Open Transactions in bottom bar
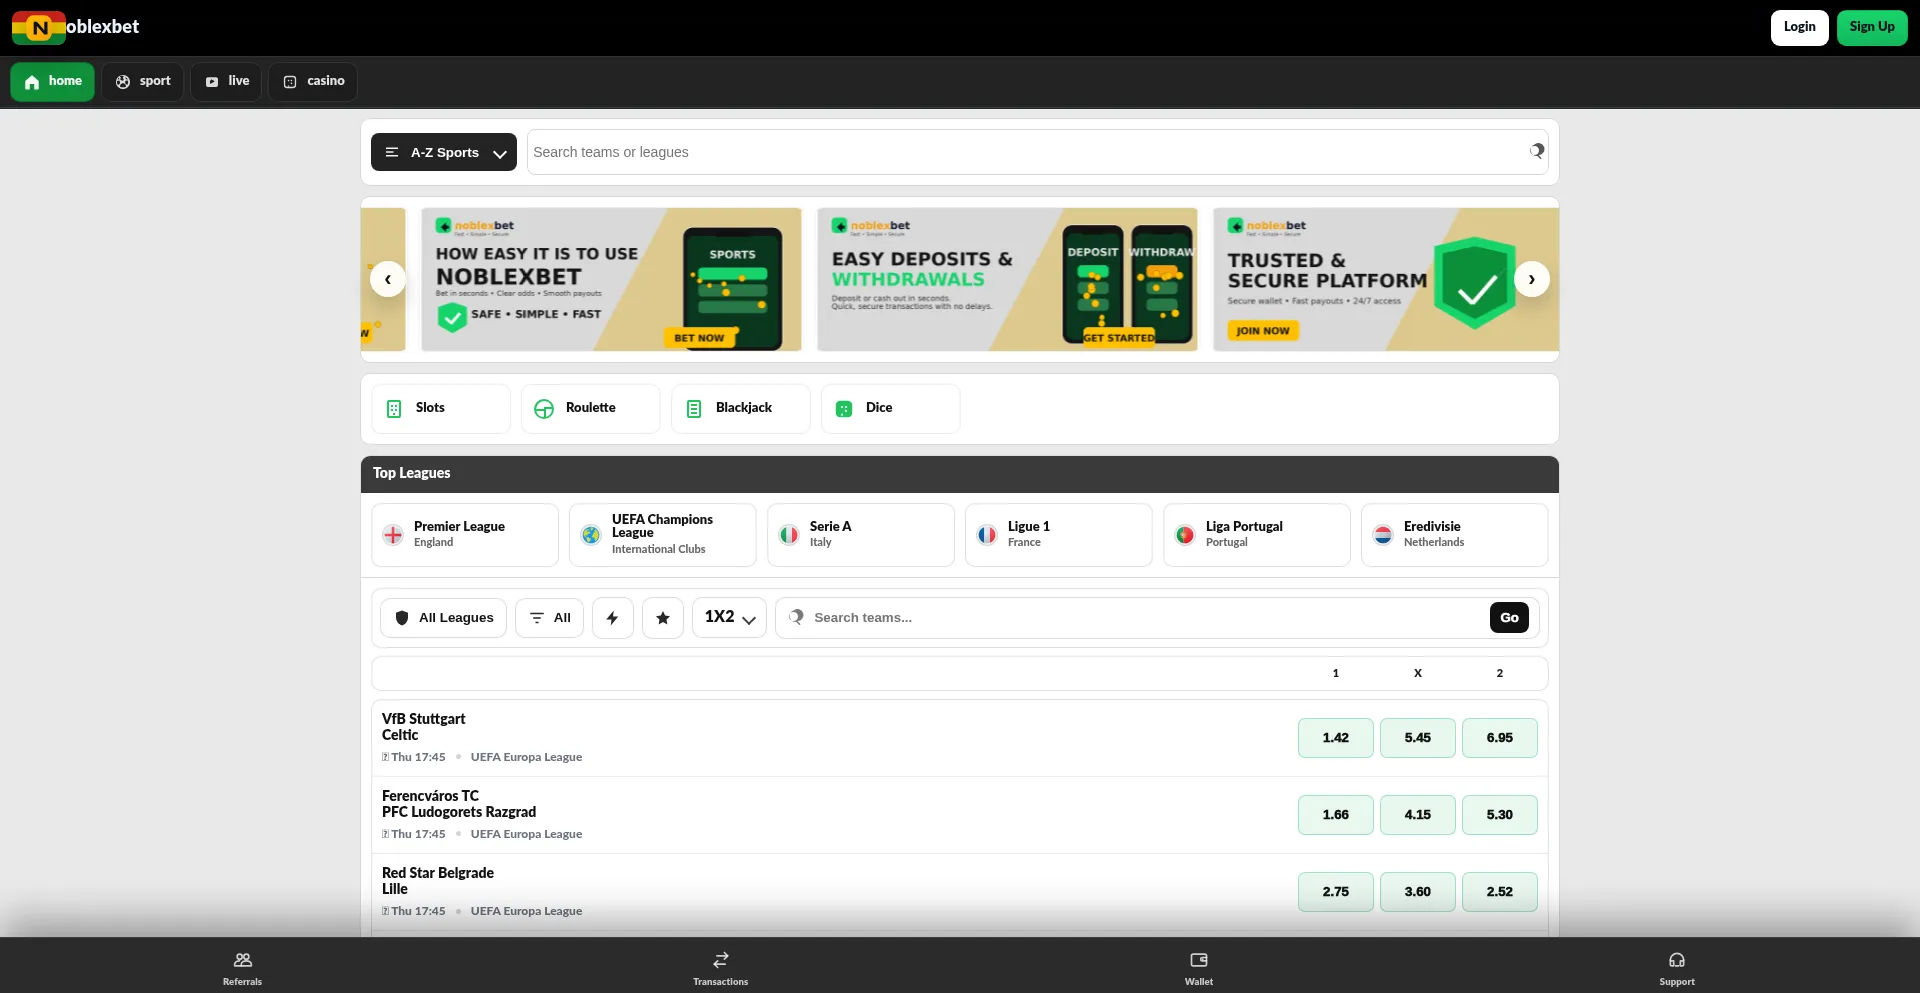This screenshot has width=1920, height=993. (720, 968)
